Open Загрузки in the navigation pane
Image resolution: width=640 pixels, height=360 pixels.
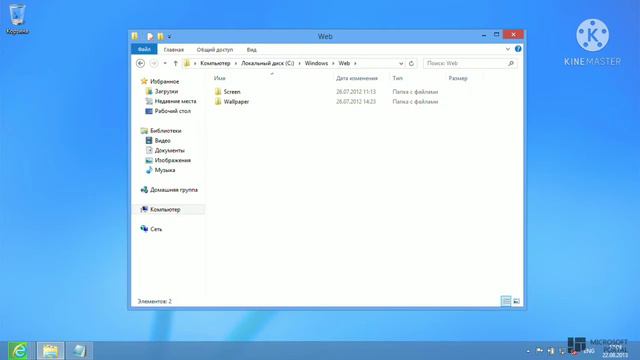[166, 91]
